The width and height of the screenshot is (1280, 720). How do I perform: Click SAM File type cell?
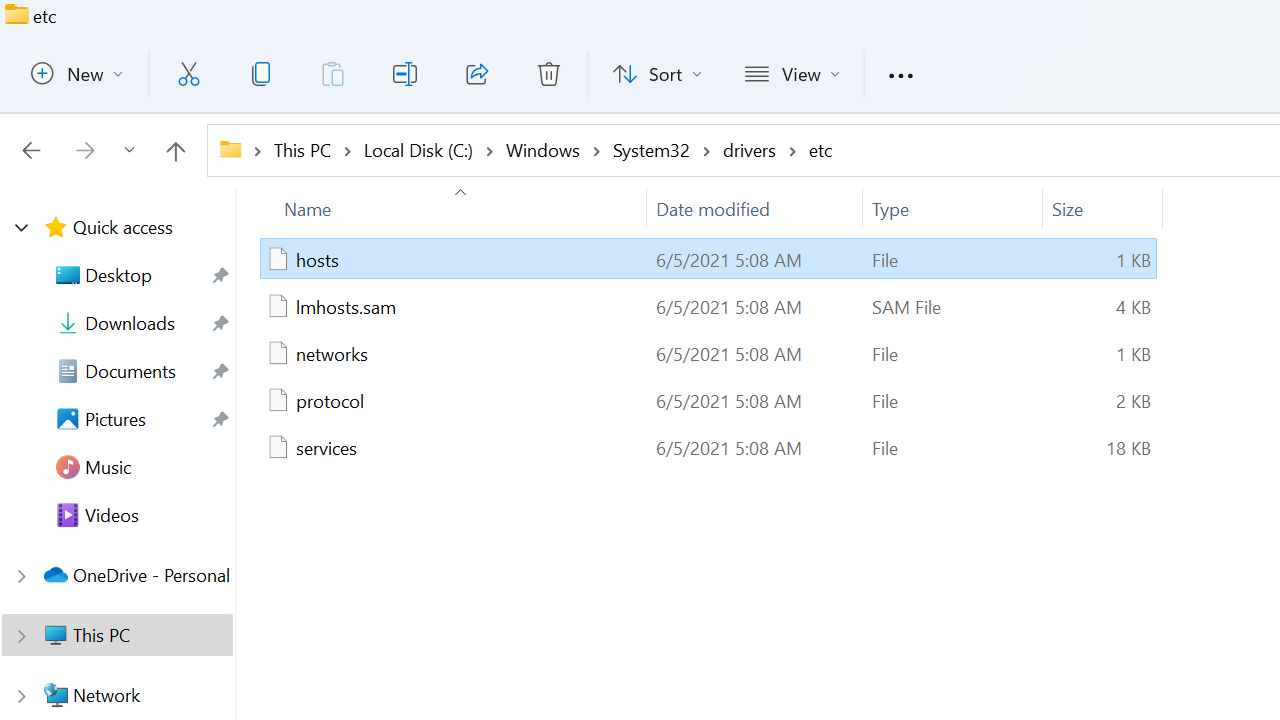906,307
